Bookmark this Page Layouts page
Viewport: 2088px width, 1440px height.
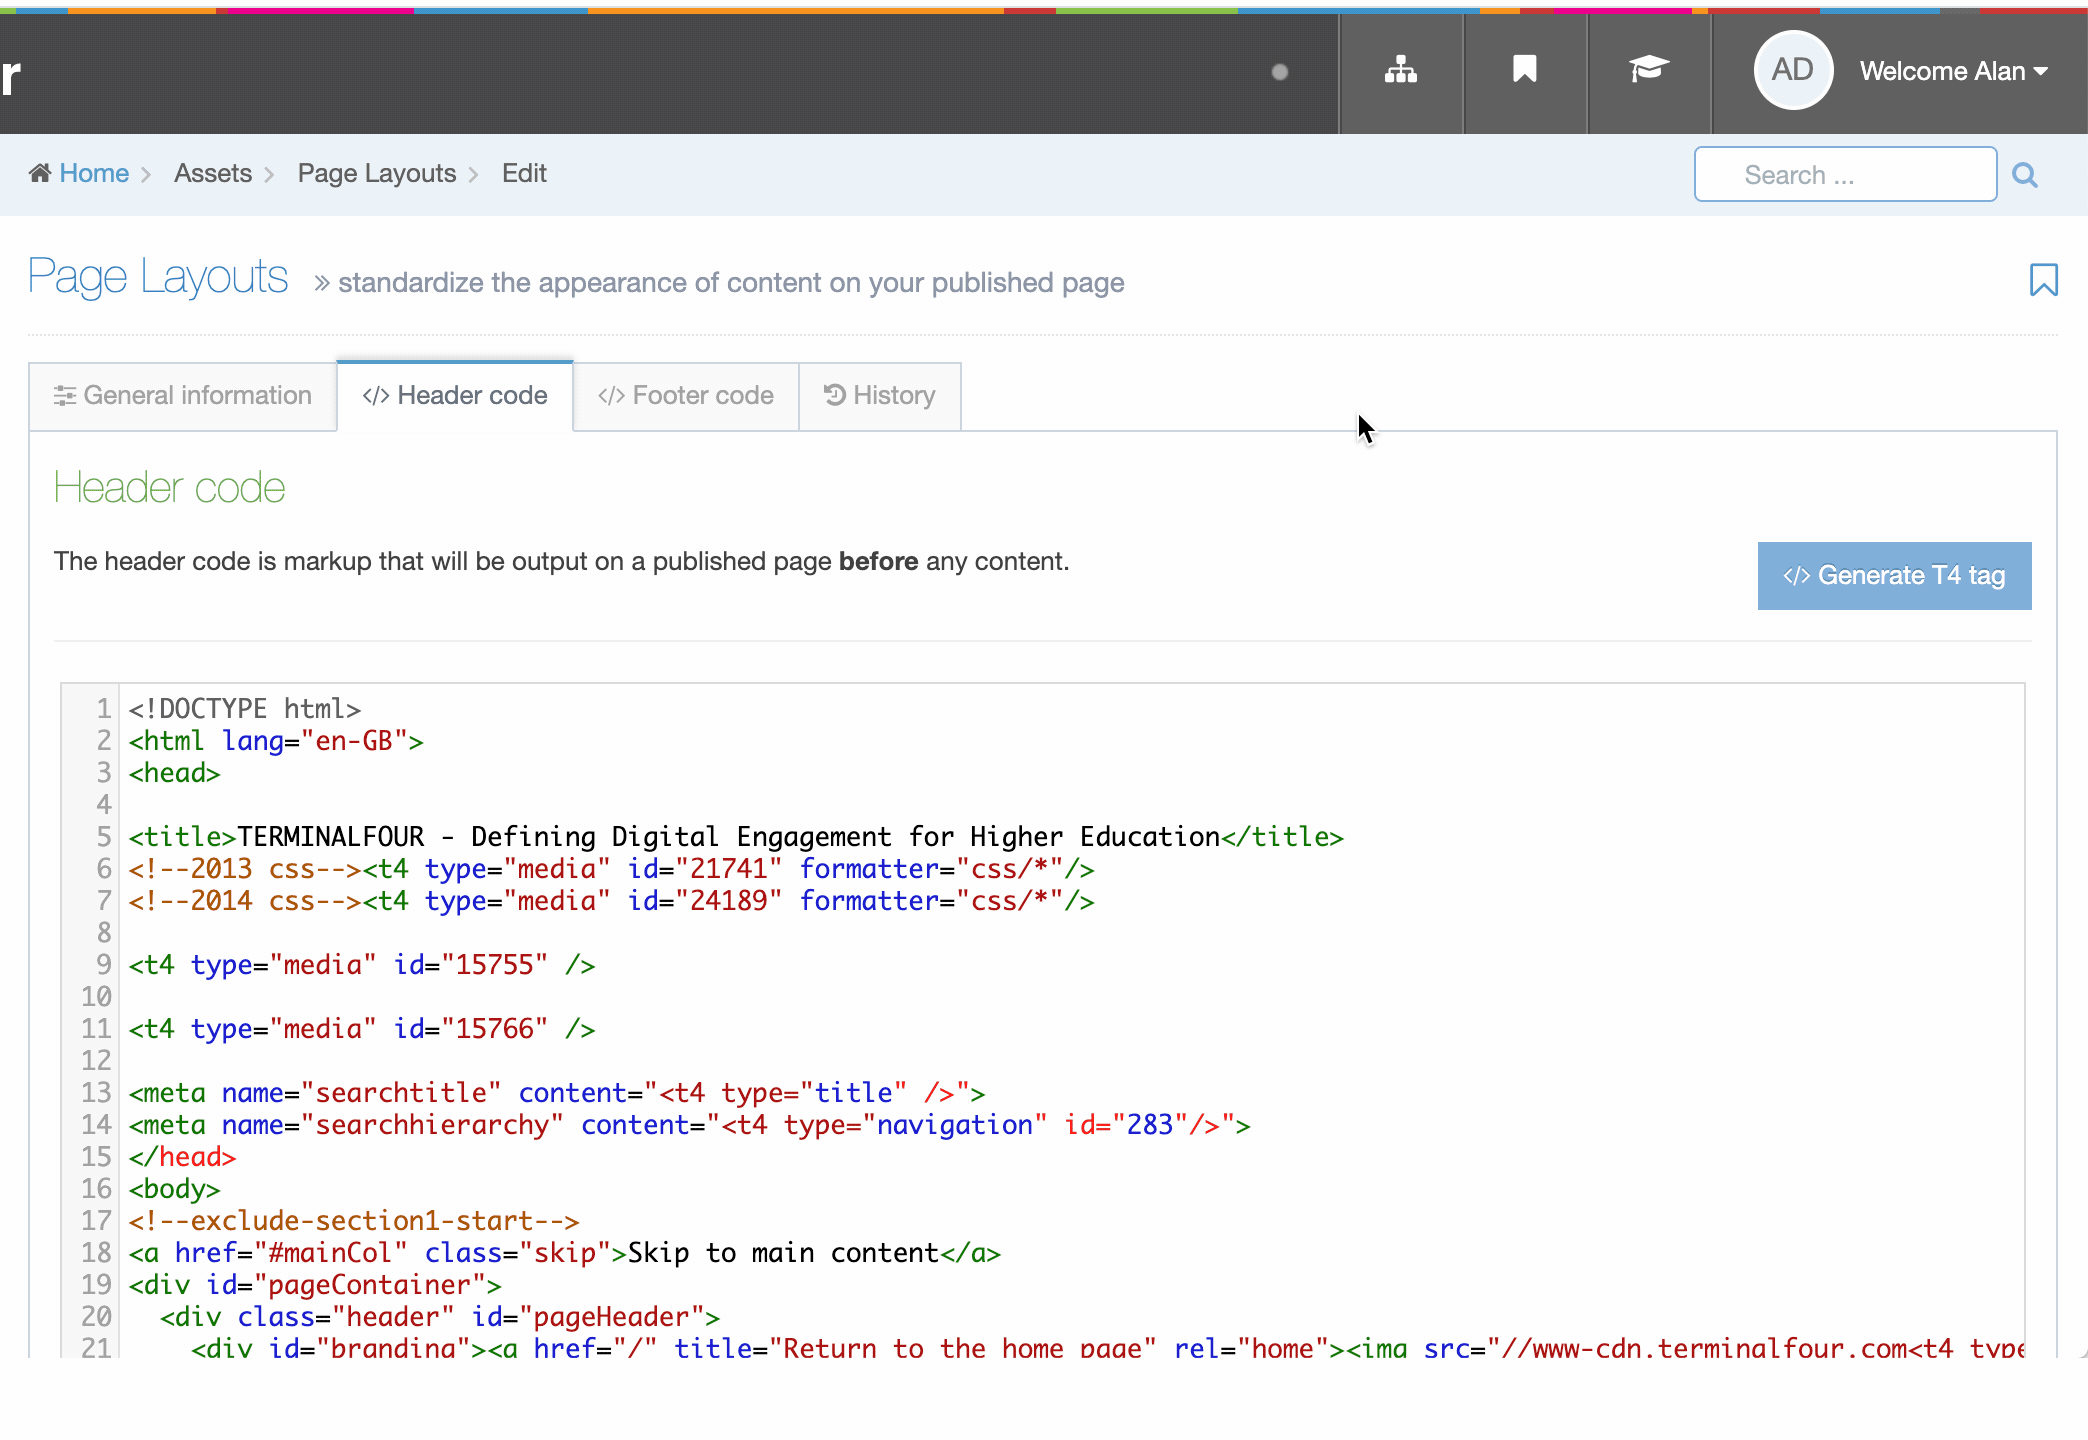point(2042,281)
